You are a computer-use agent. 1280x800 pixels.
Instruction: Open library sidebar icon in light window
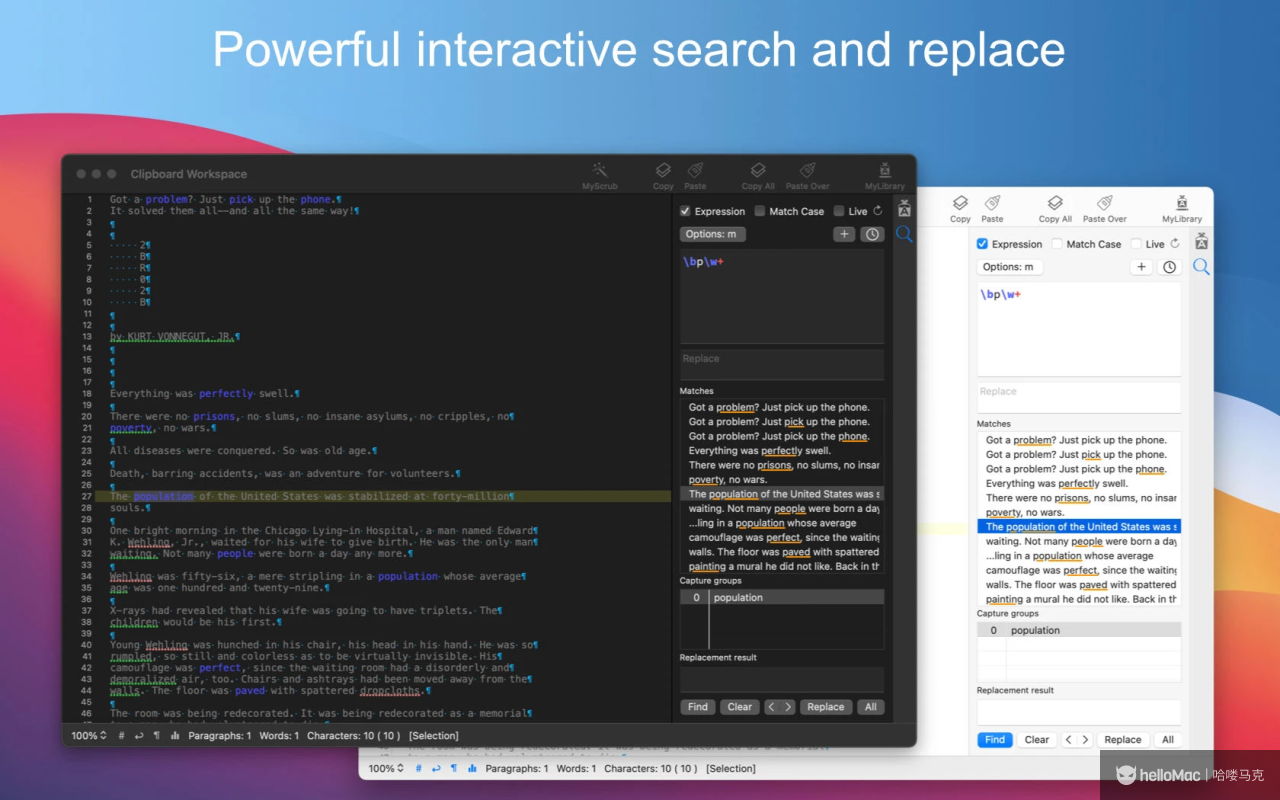1201,242
